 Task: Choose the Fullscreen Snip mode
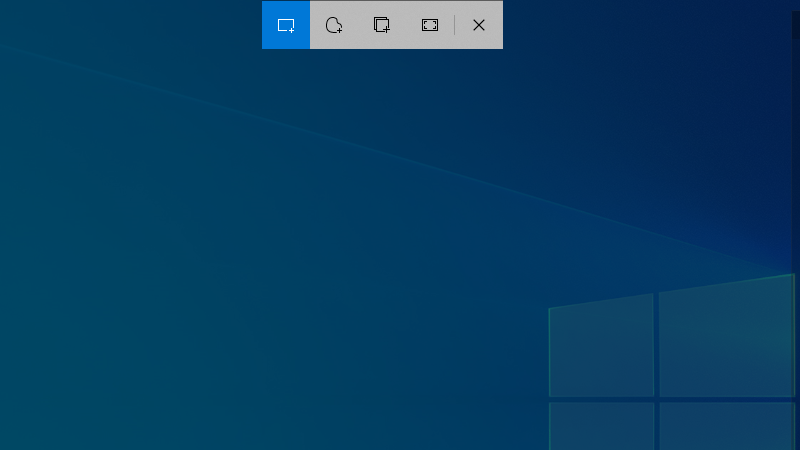pos(430,25)
